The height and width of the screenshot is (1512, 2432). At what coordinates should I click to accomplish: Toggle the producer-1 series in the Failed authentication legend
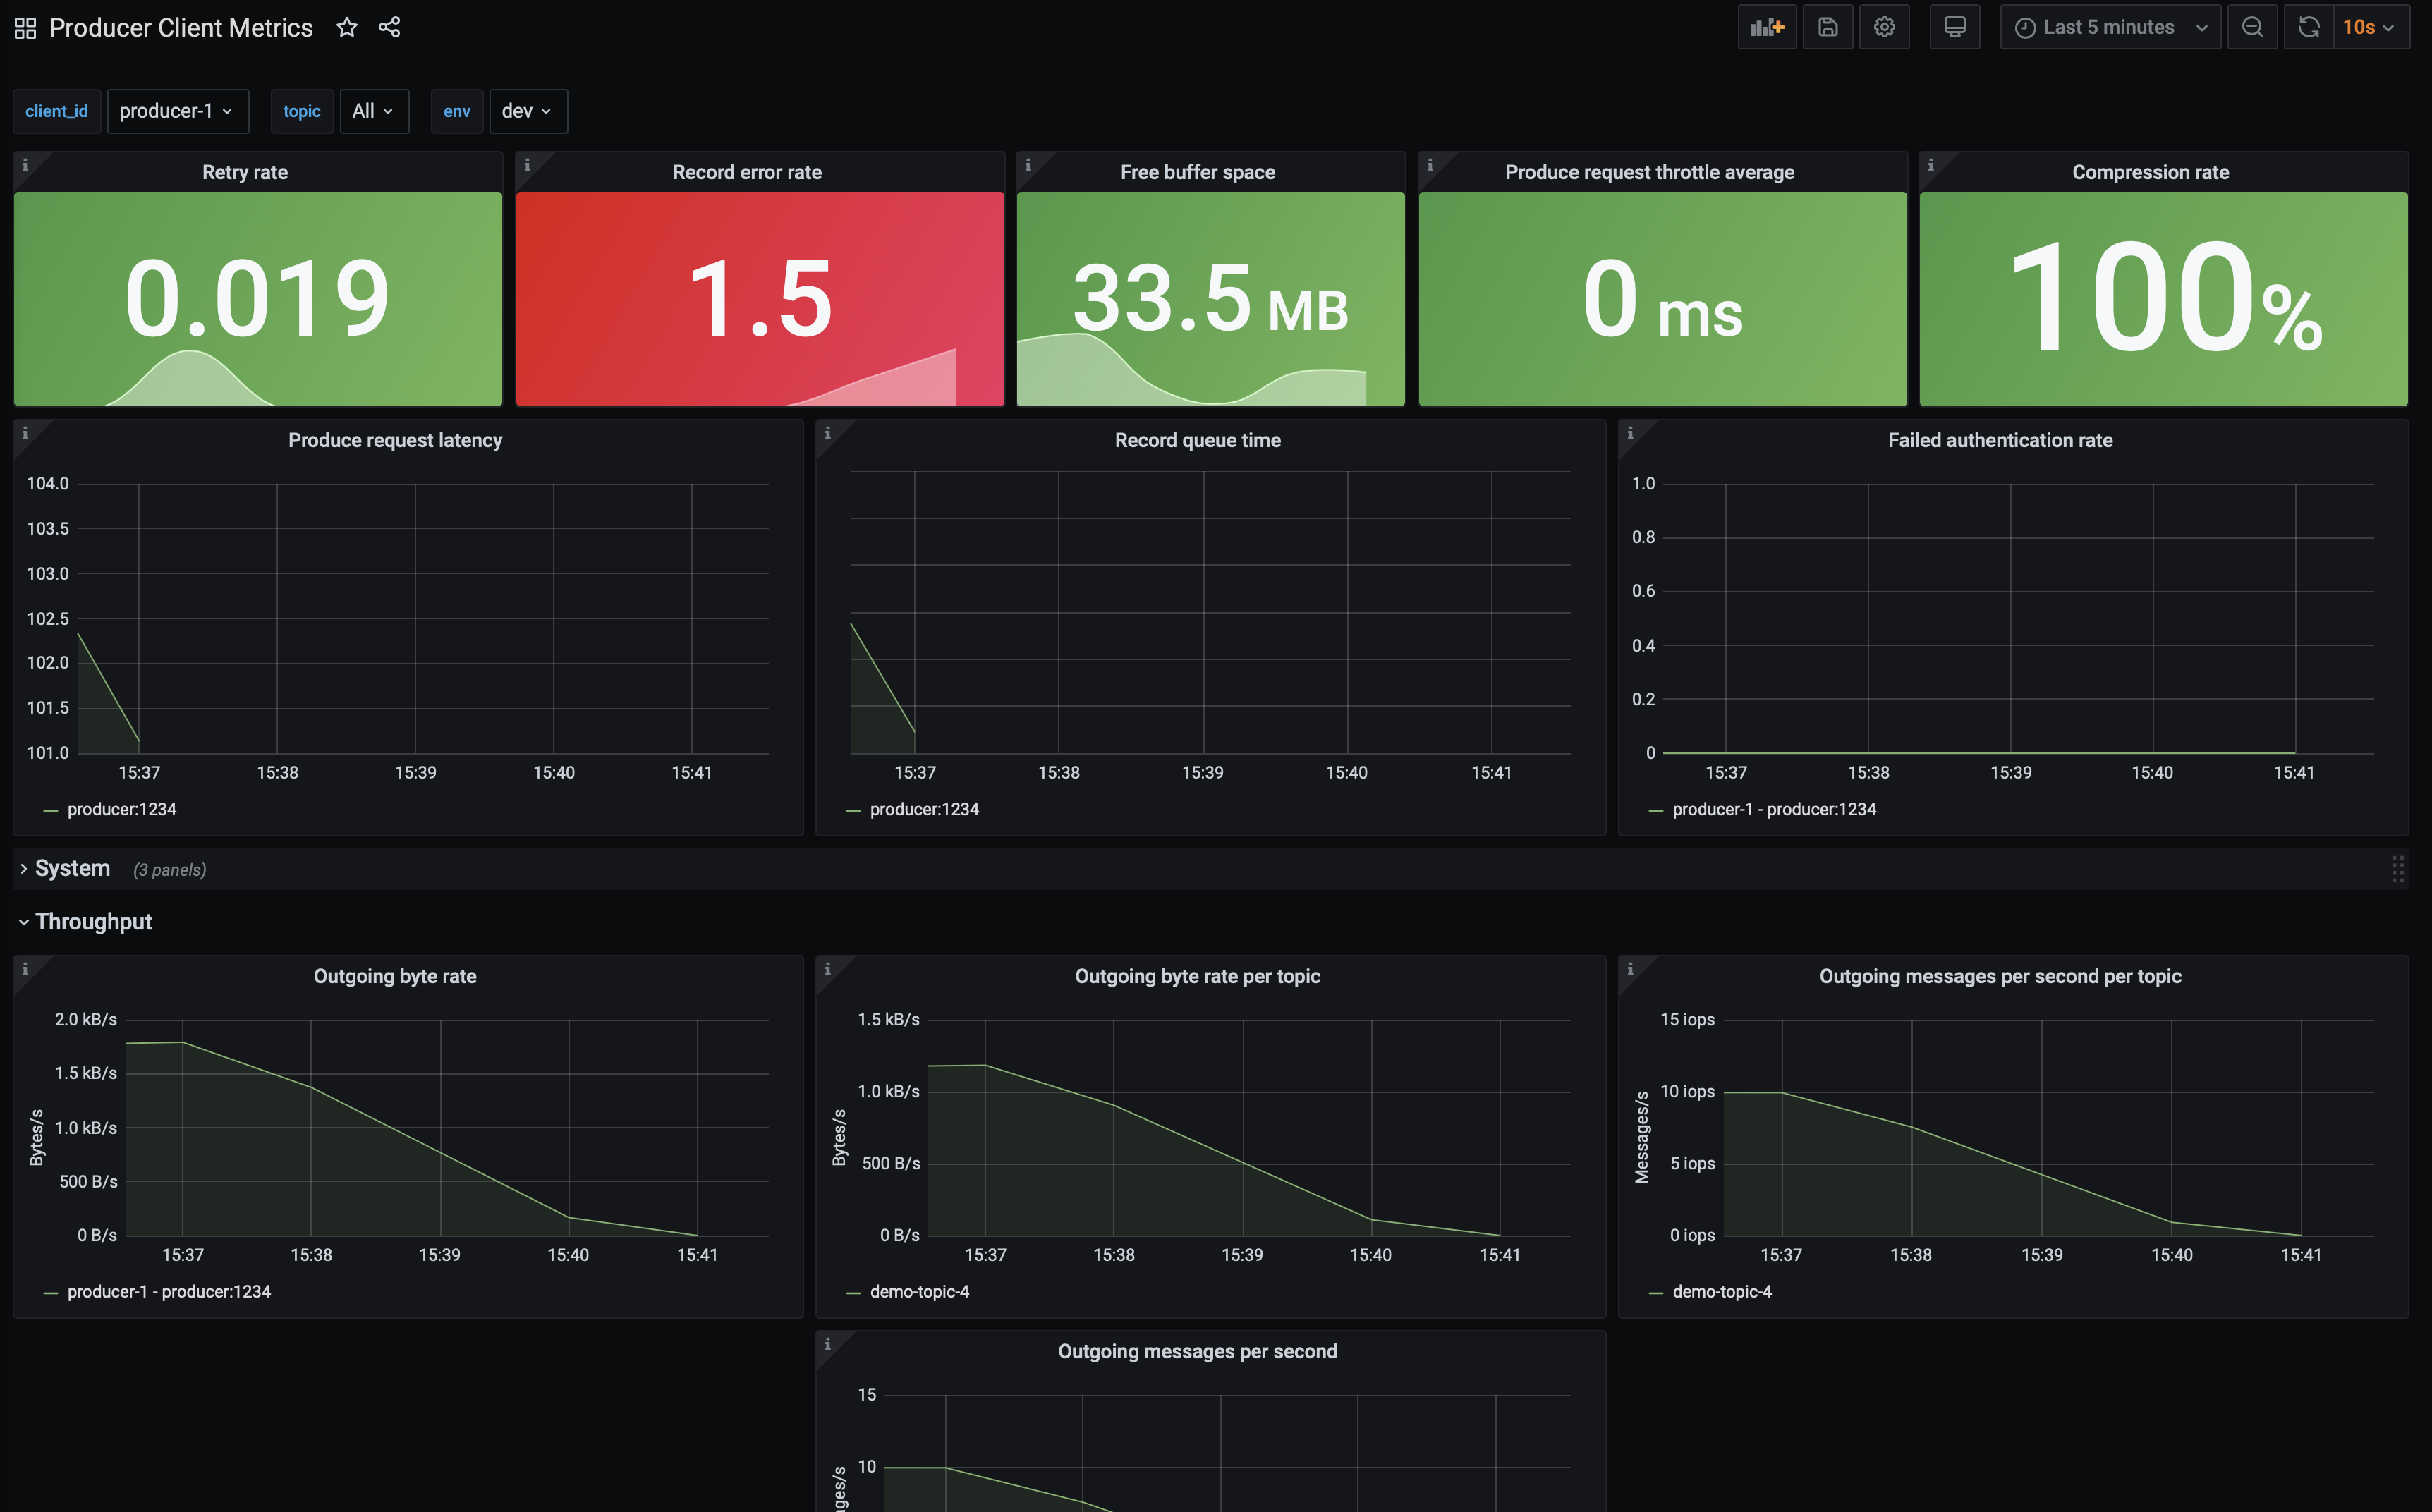pyautogui.click(x=1773, y=809)
